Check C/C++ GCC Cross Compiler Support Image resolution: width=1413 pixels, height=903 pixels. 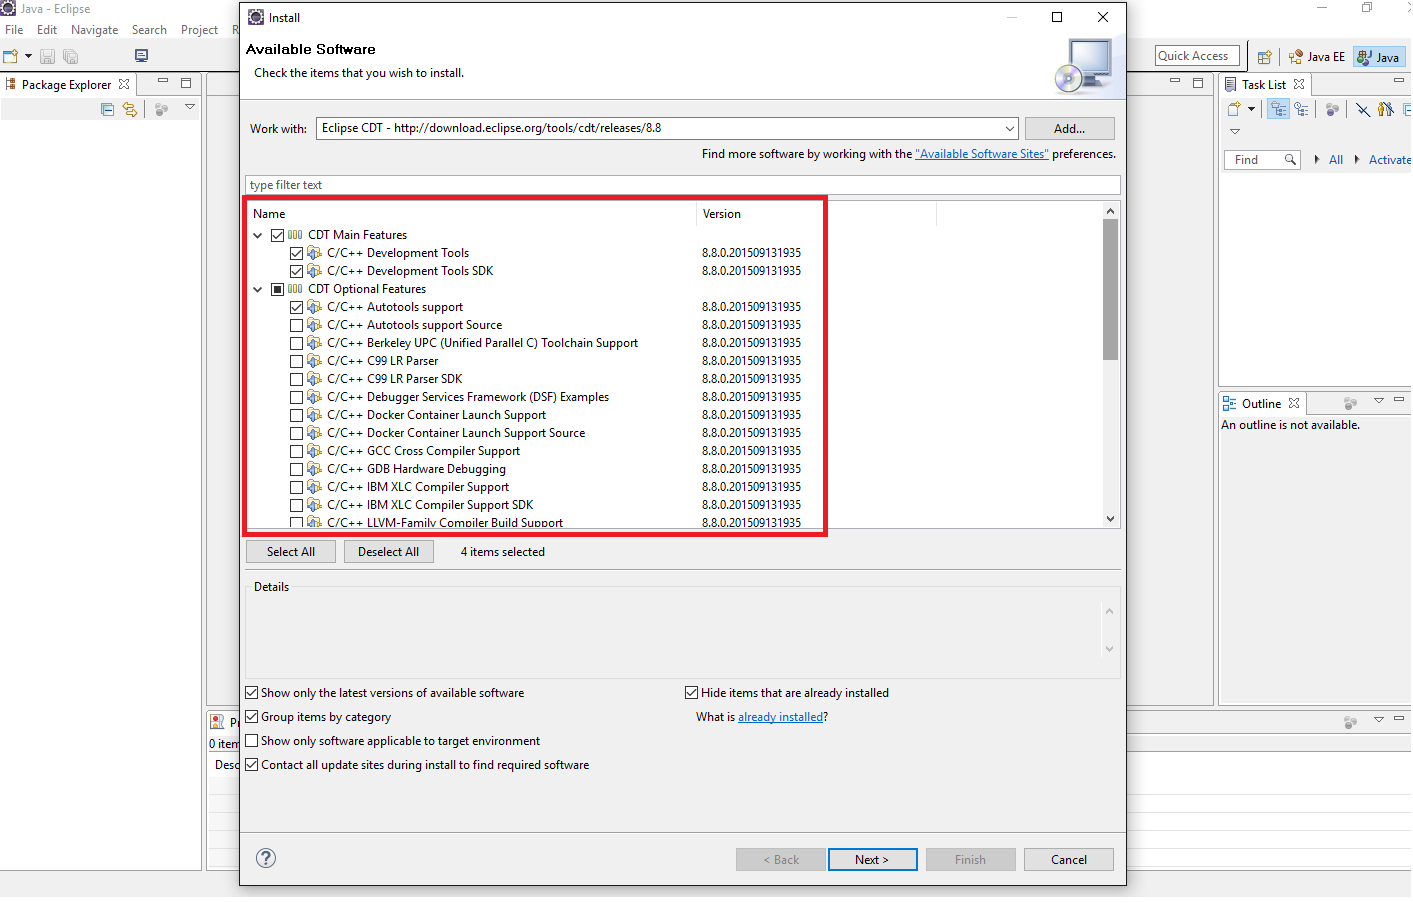296,451
